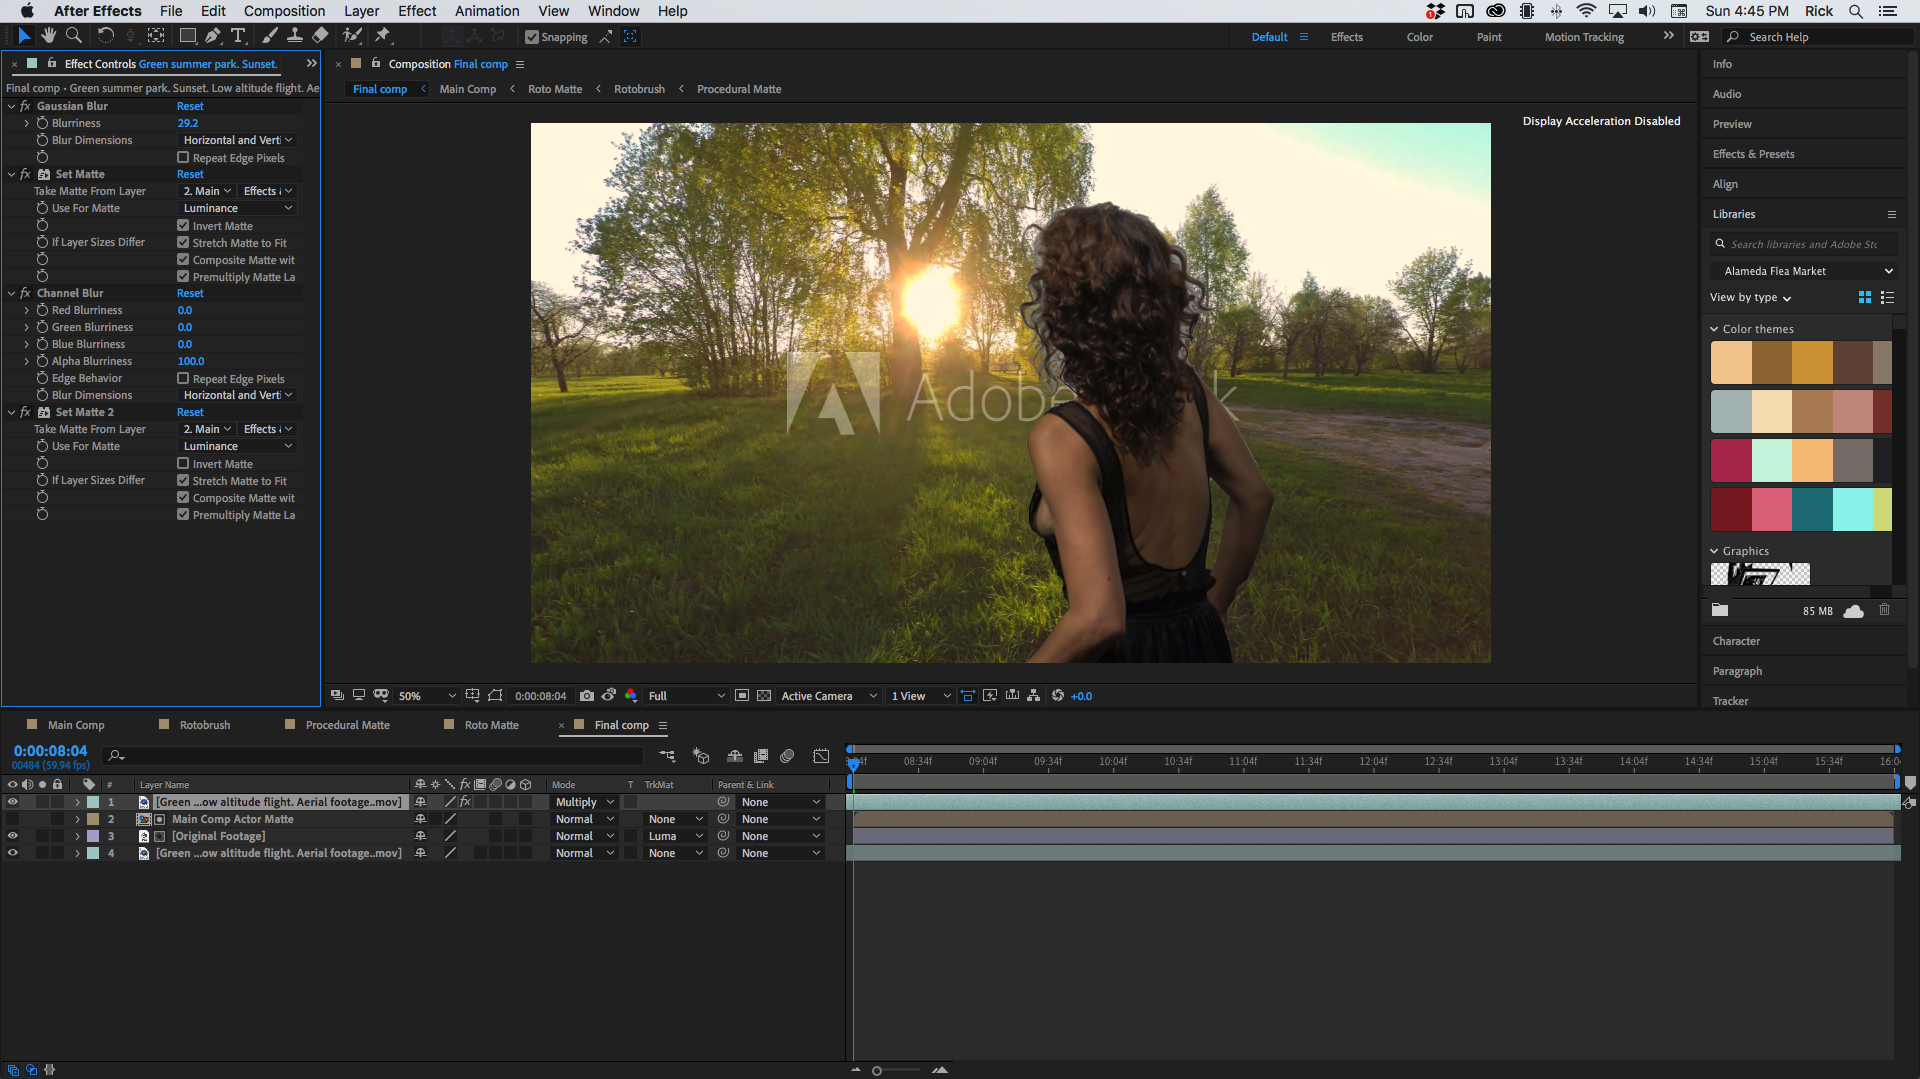Take a snapshot of the composition view
1920x1079 pixels.
pos(587,695)
